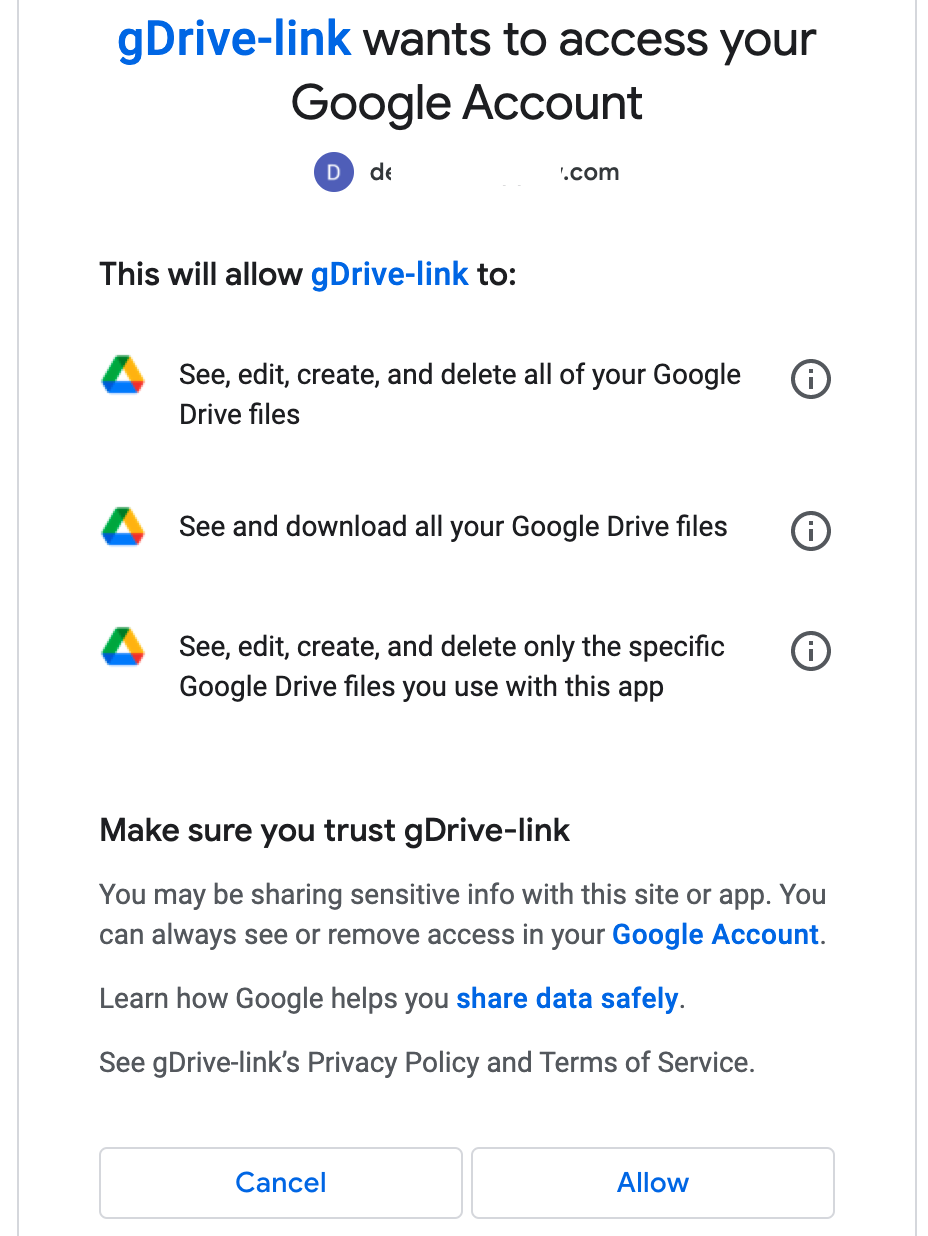Show info for "See and download" permission
Viewport: 928px width, 1236px height.
click(811, 531)
